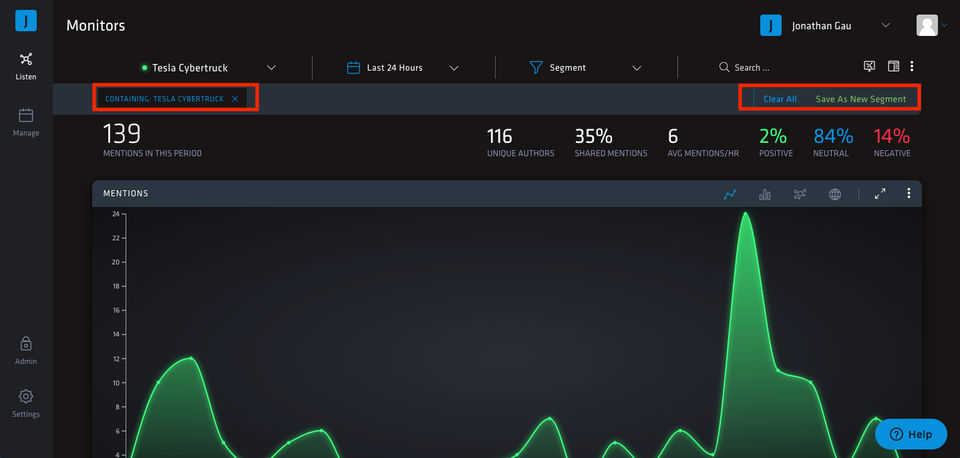
Task: Click the 116 Unique Authors stat
Action: coord(520,143)
